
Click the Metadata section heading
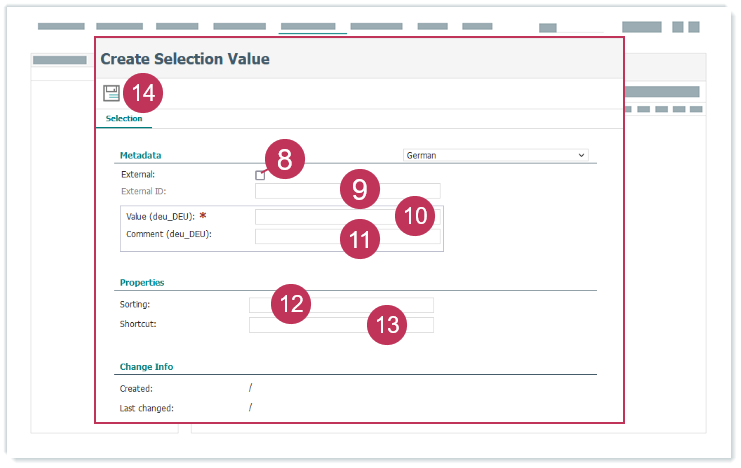pos(141,156)
